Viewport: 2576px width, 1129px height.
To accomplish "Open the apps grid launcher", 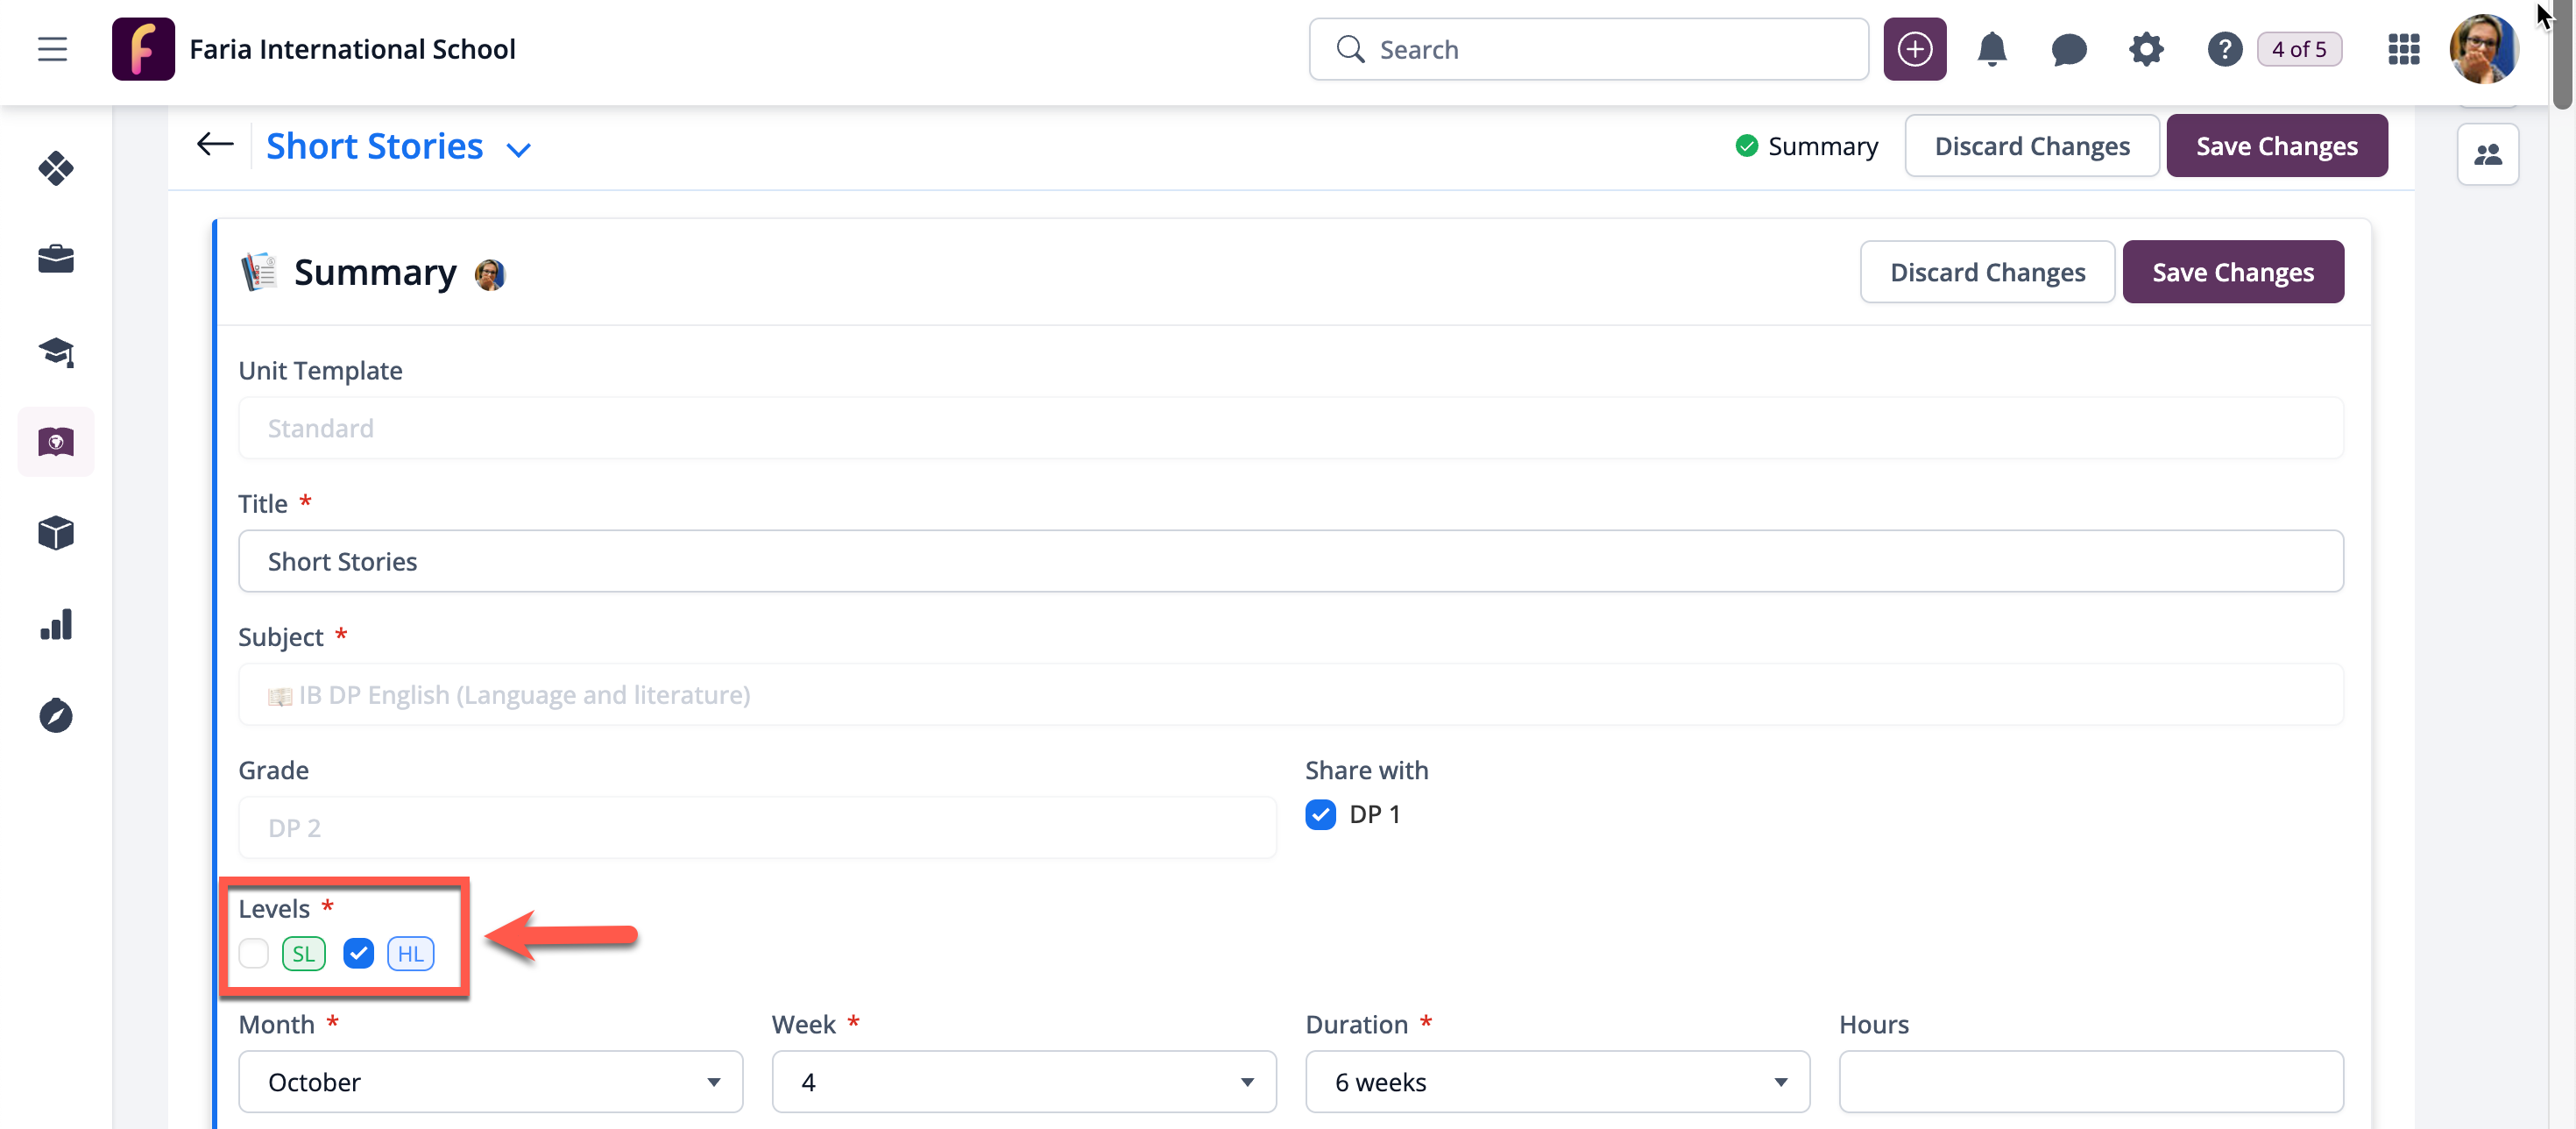I will [x=2403, y=49].
